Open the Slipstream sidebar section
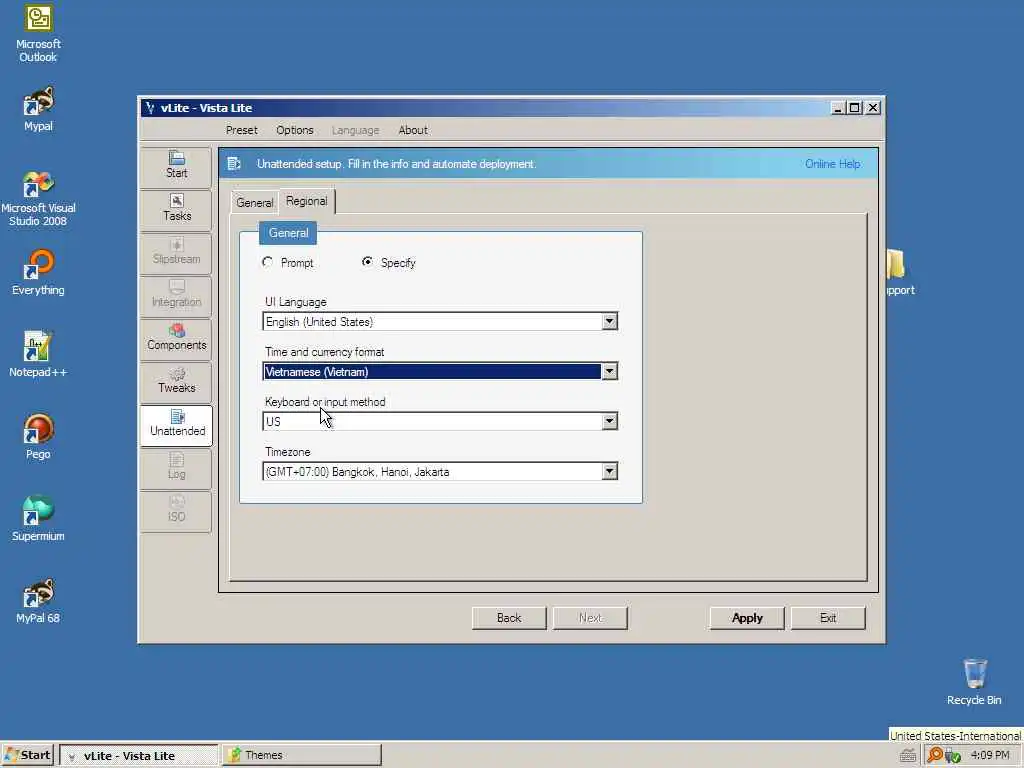1024x768 pixels. click(x=176, y=253)
